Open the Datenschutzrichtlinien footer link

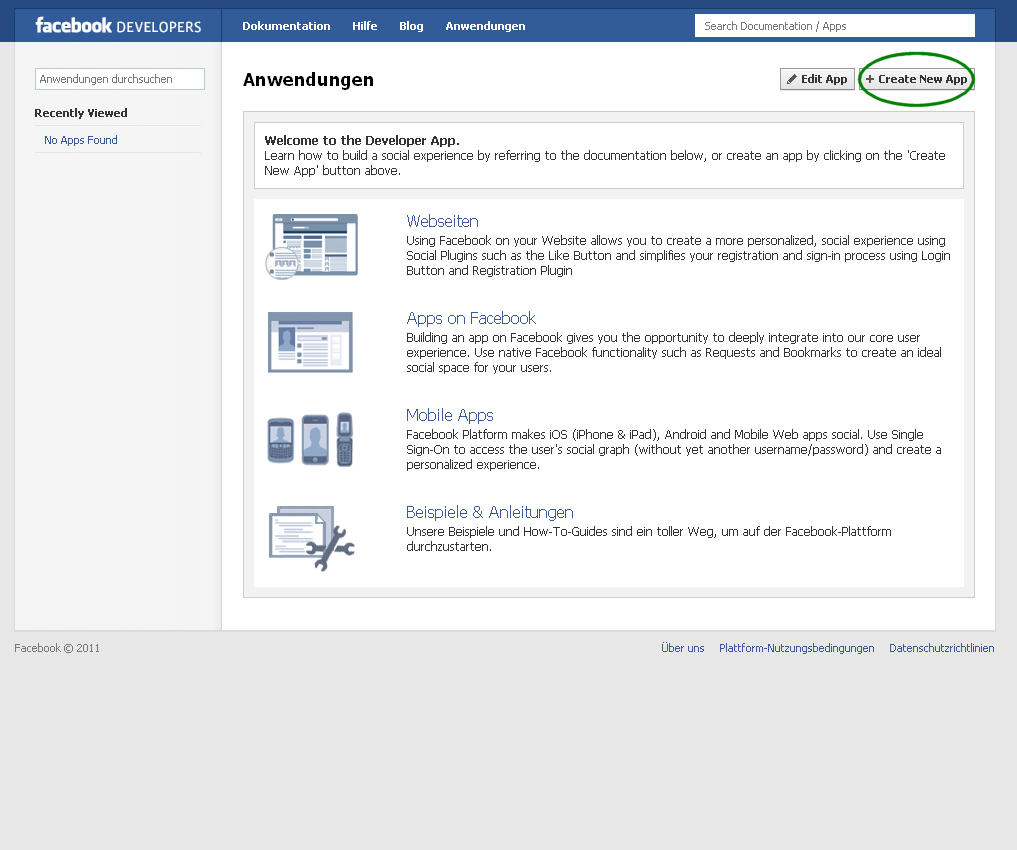coord(941,648)
